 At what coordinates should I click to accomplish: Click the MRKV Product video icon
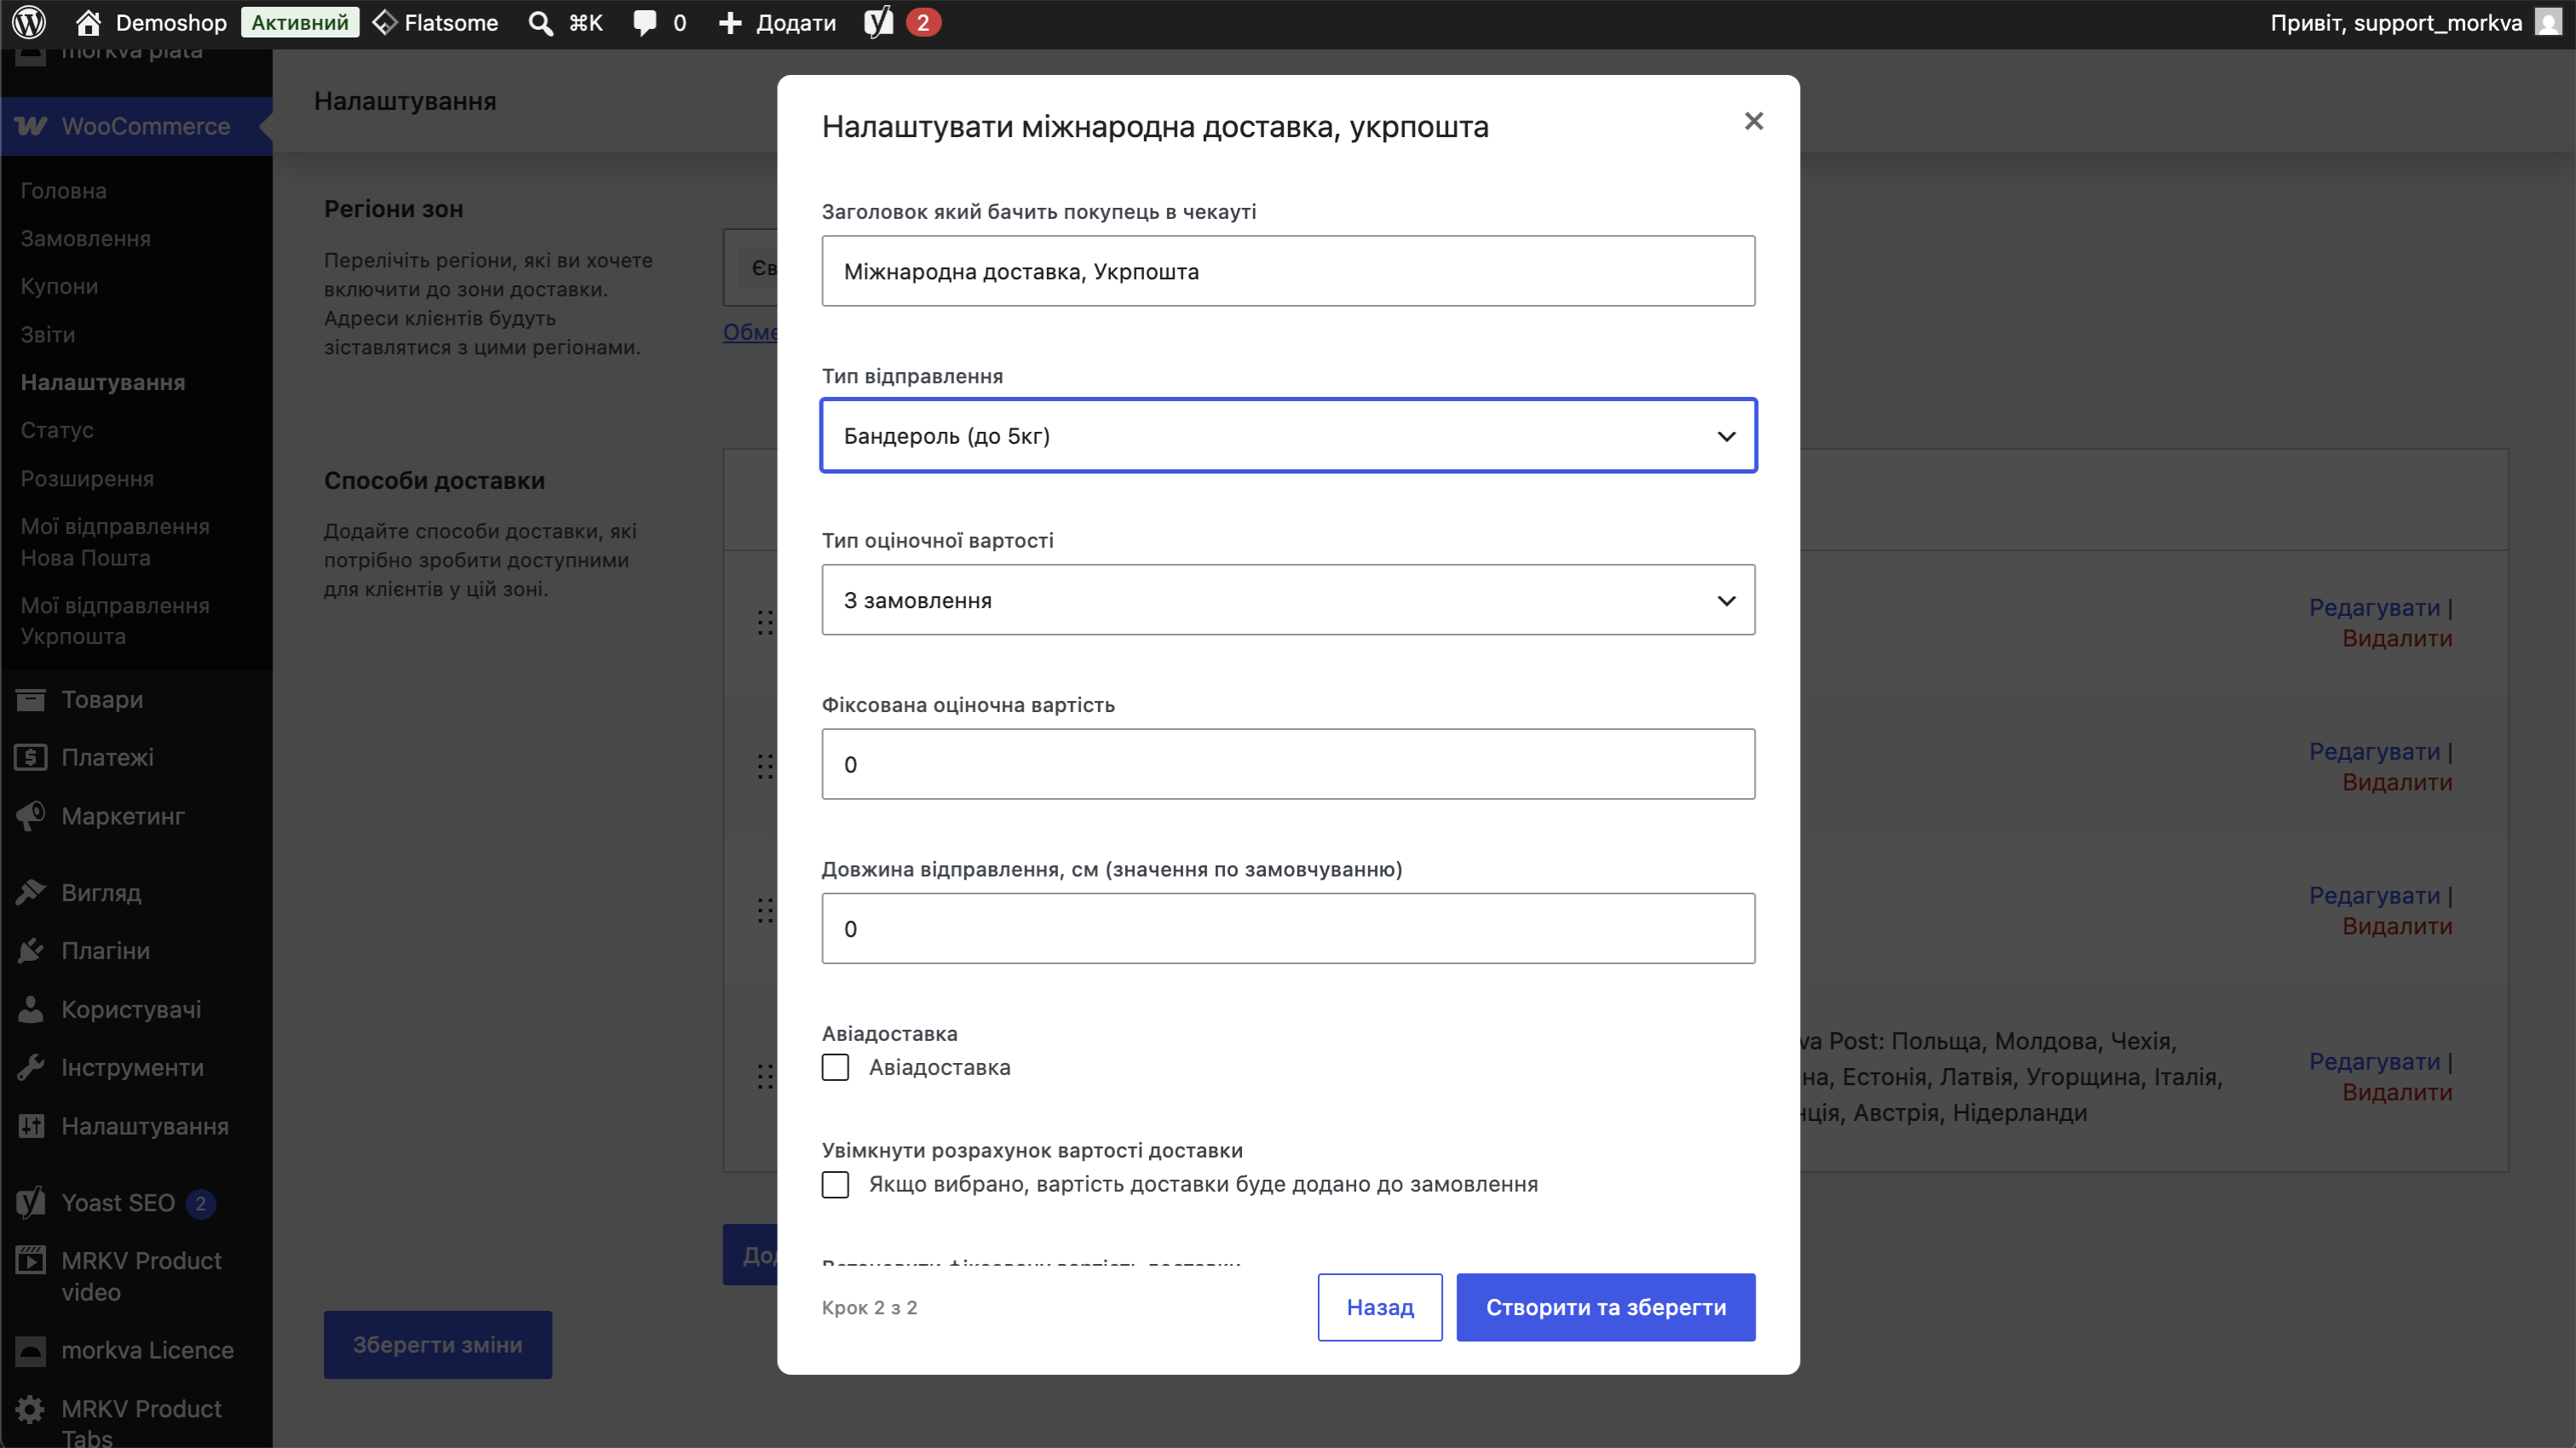pyautogui.click(x=31, y=1260)
